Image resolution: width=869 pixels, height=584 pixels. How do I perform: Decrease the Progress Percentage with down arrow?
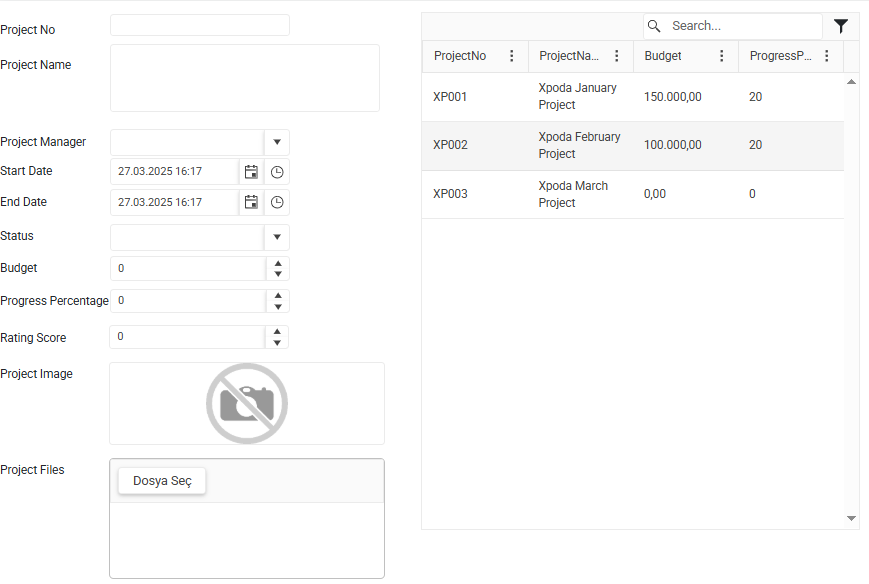pyautogui.click(x=278, y=306)
